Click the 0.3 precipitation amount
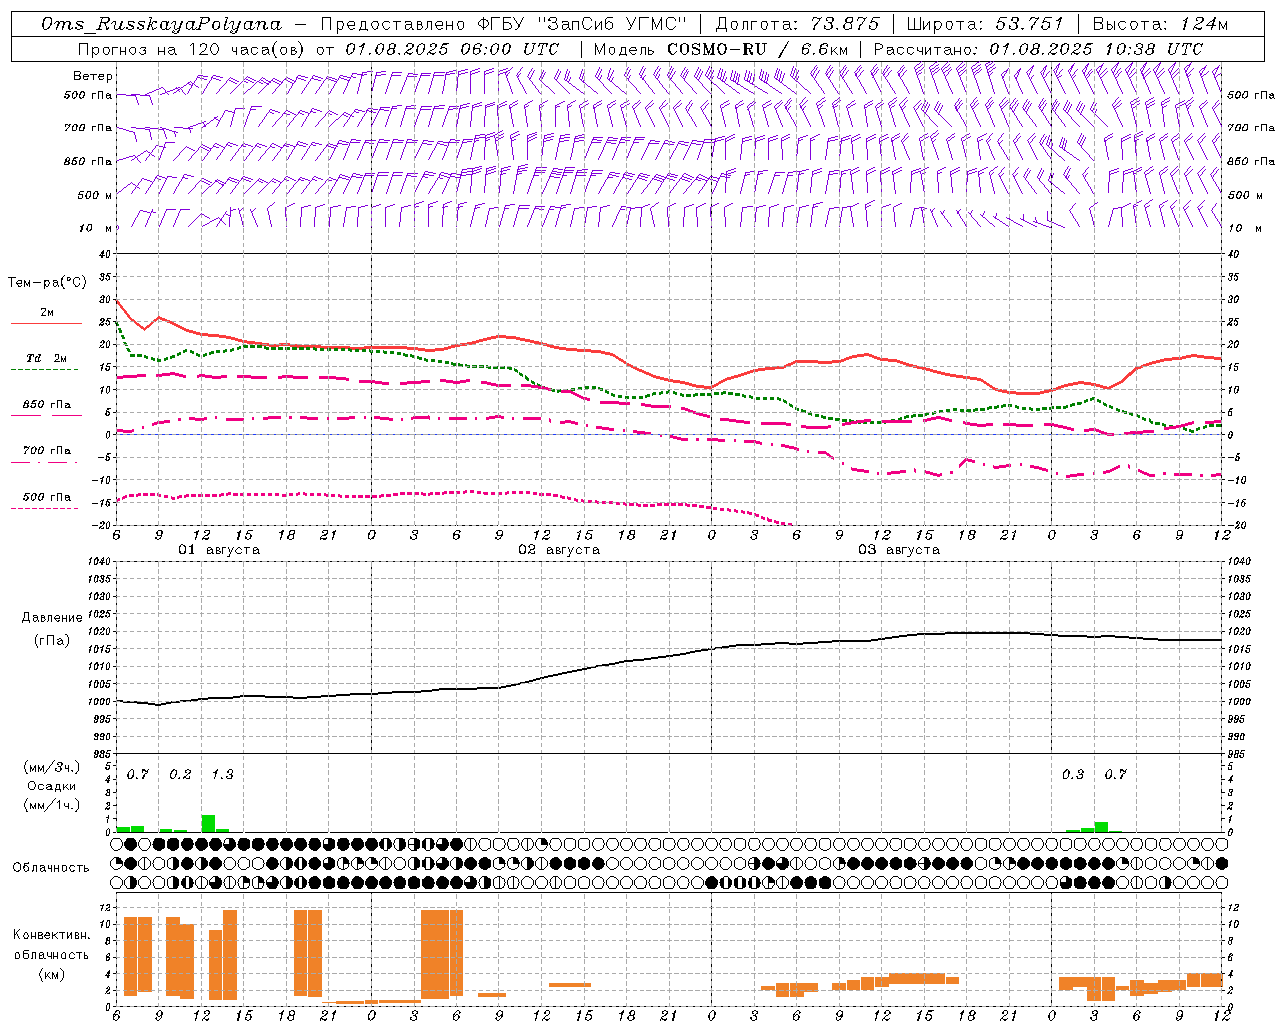 1073,775
